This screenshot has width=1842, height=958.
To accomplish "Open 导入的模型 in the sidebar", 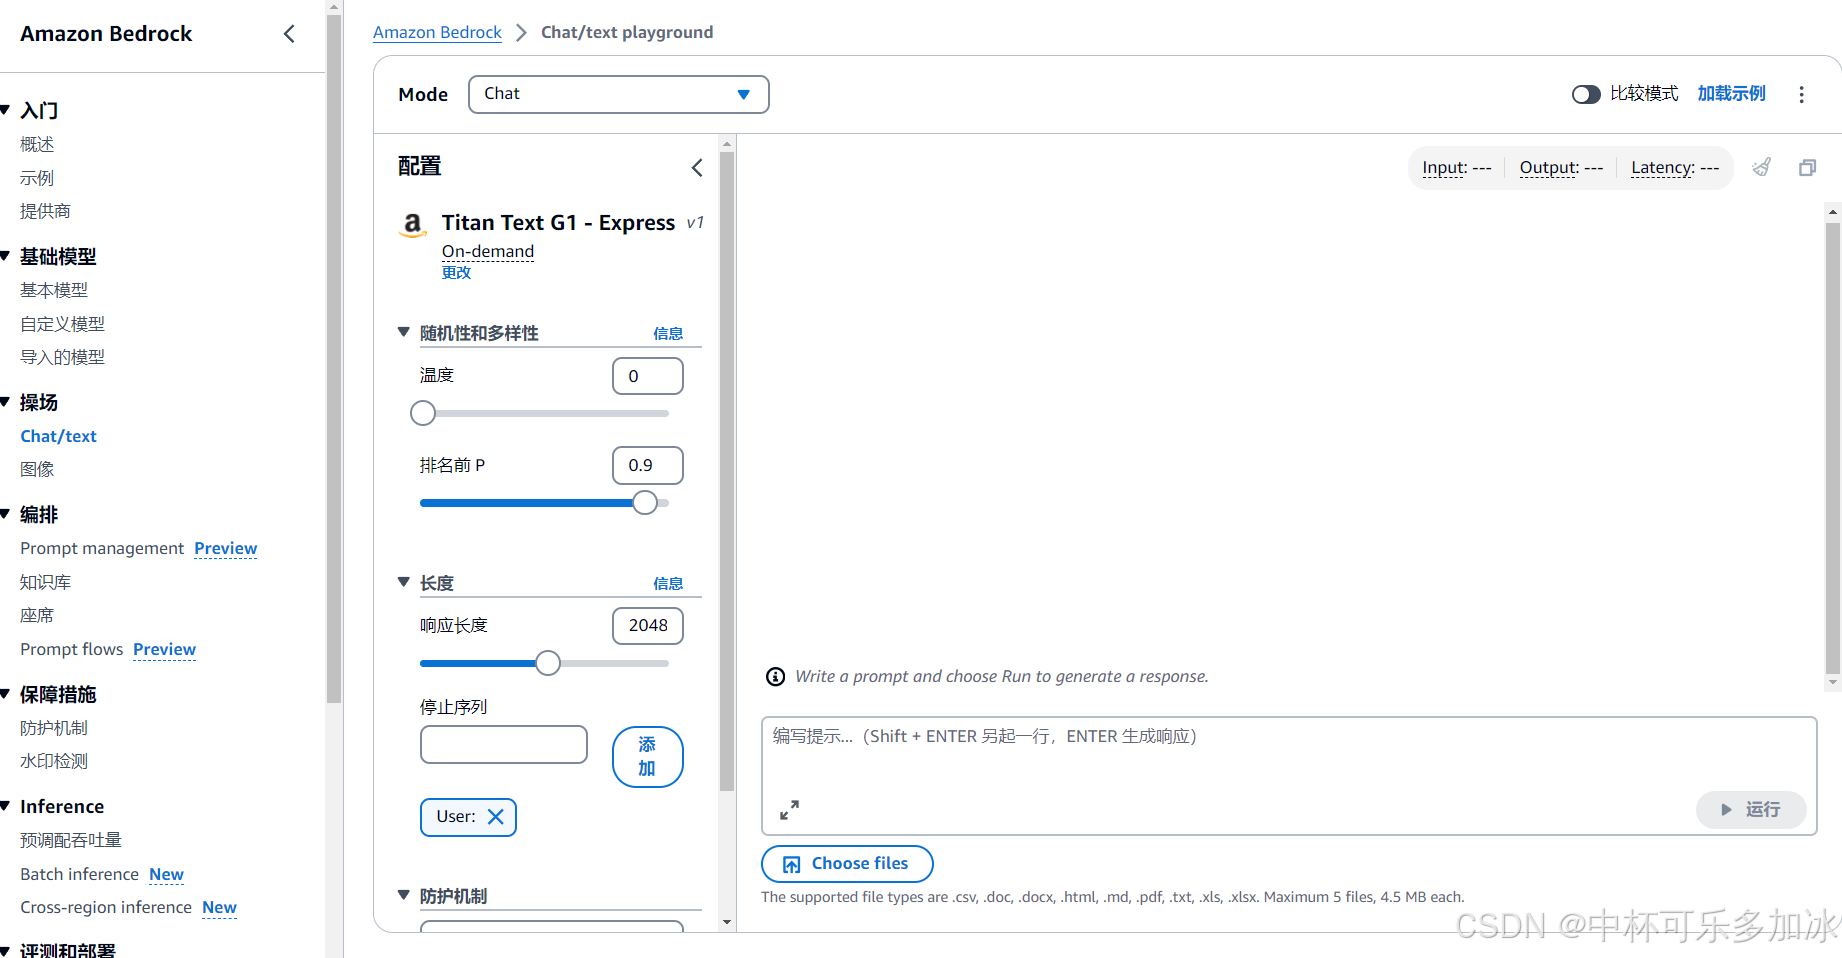I will tap(62, 357).
